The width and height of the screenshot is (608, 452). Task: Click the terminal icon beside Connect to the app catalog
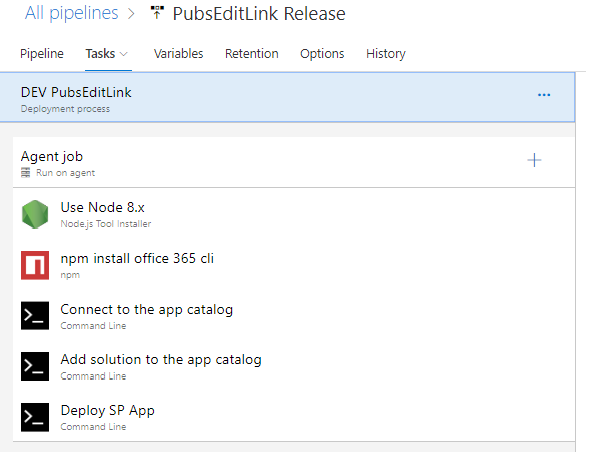pos(35,316)
